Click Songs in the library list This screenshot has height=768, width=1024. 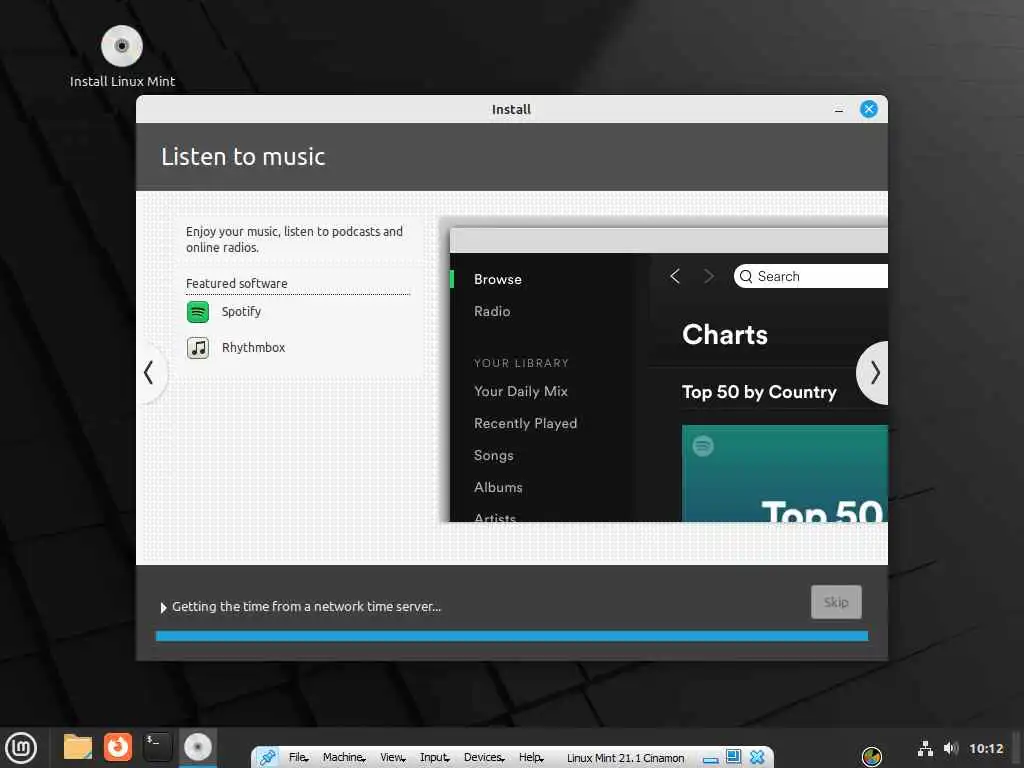pyautogui.click(x=493, y=455)
